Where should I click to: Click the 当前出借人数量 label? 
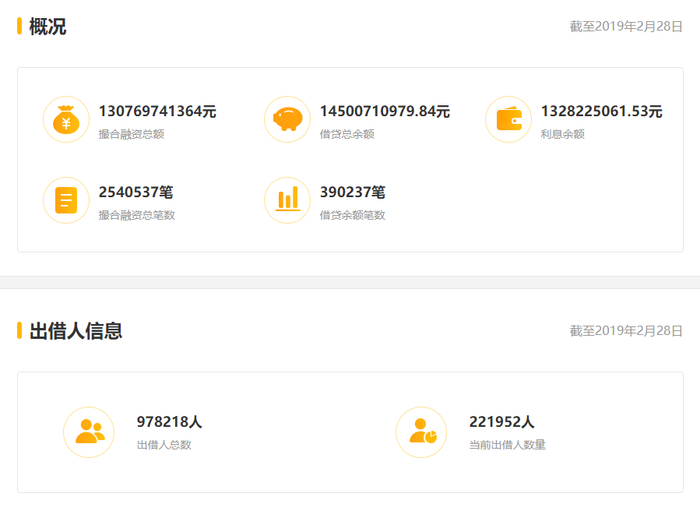point(507,445)
